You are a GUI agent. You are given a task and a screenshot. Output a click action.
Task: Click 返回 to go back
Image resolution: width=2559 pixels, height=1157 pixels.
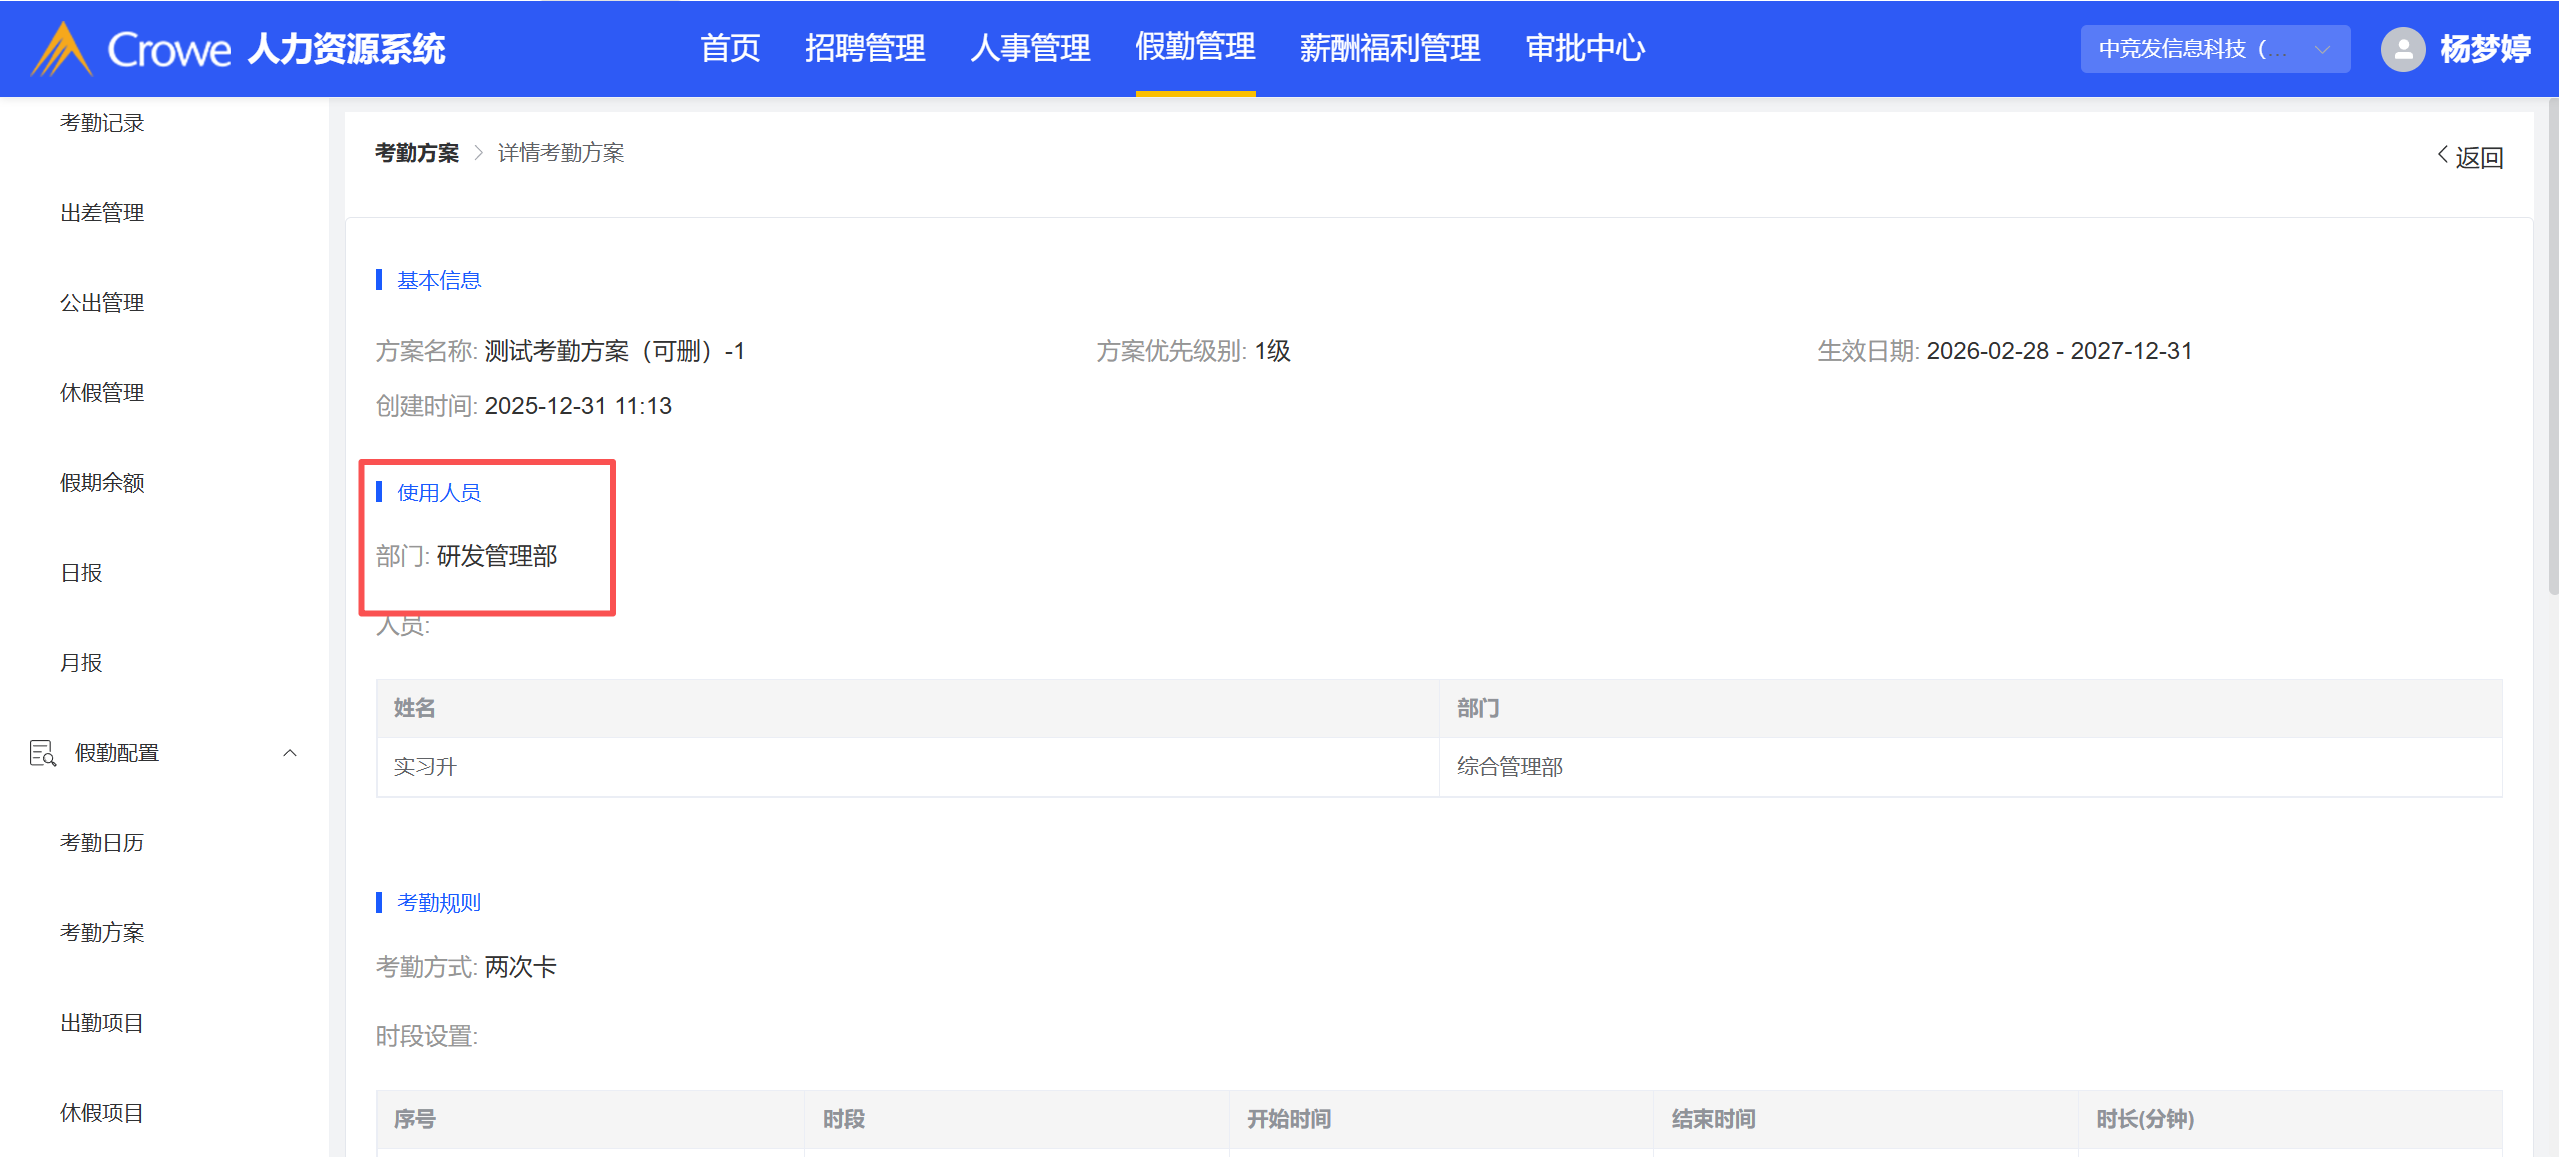click(x=2478, y=157)
